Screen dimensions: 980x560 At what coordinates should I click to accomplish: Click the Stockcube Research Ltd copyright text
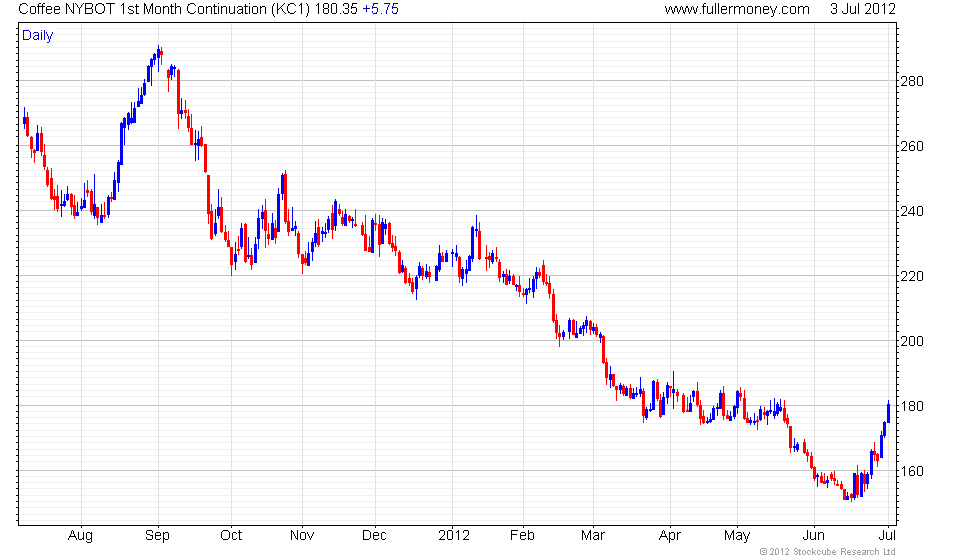[x=828, y=552]
